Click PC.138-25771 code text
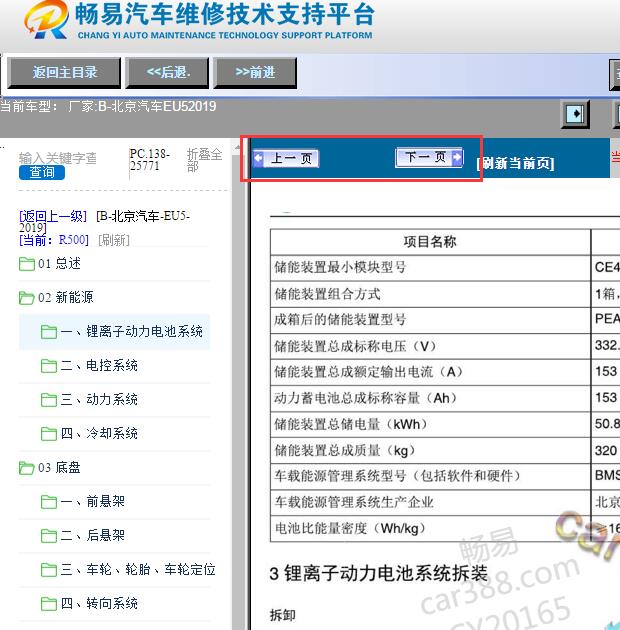This screenshot has width=620, height=630. pyautogui.click(x=150, y=160)
